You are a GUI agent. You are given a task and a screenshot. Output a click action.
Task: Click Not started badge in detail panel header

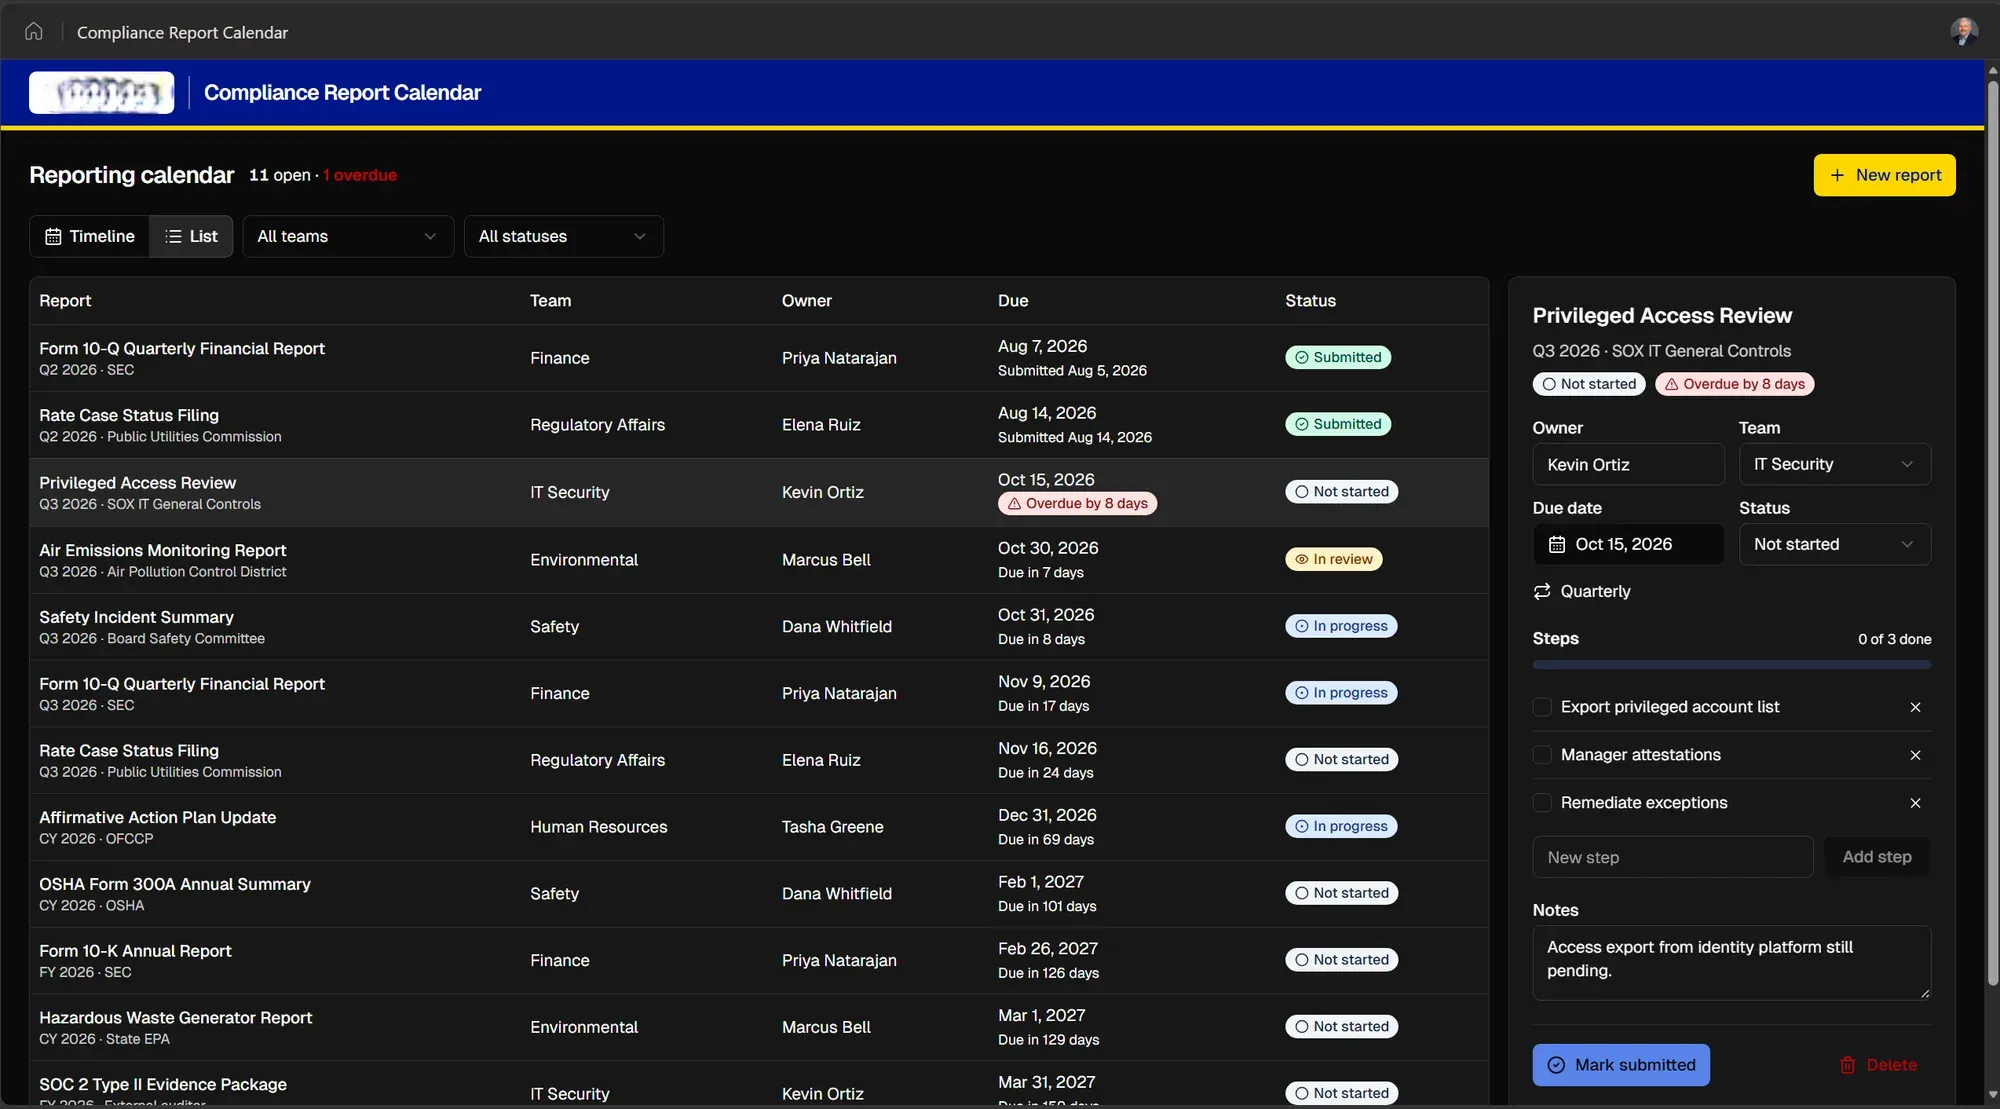point(1588,384)
